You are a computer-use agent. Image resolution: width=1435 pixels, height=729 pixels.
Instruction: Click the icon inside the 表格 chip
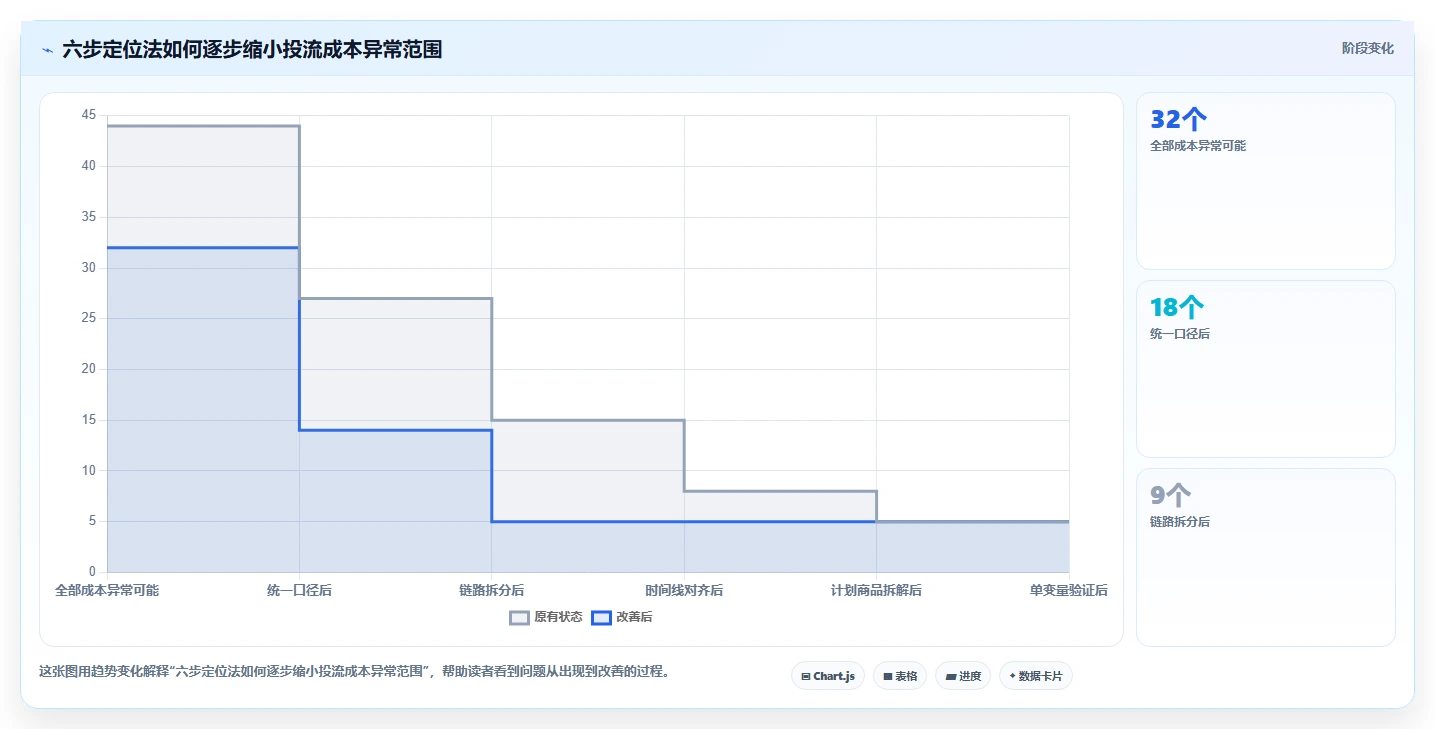tap(888, 677)
